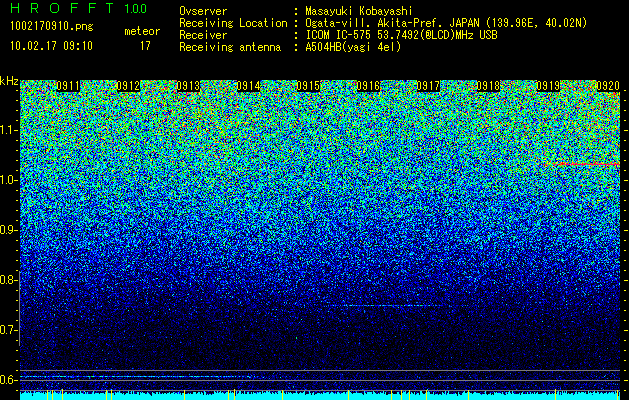
Task: Click the HROFFT 1.0.0 title text
Action: tap(79, 8)
